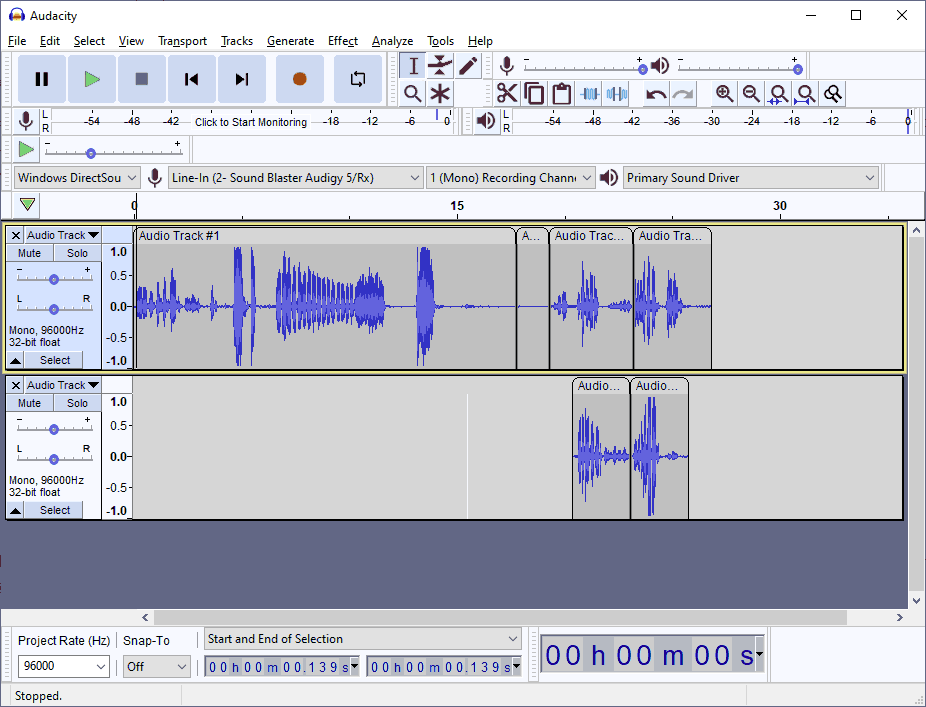Skip to End of the project

point(242,79)
